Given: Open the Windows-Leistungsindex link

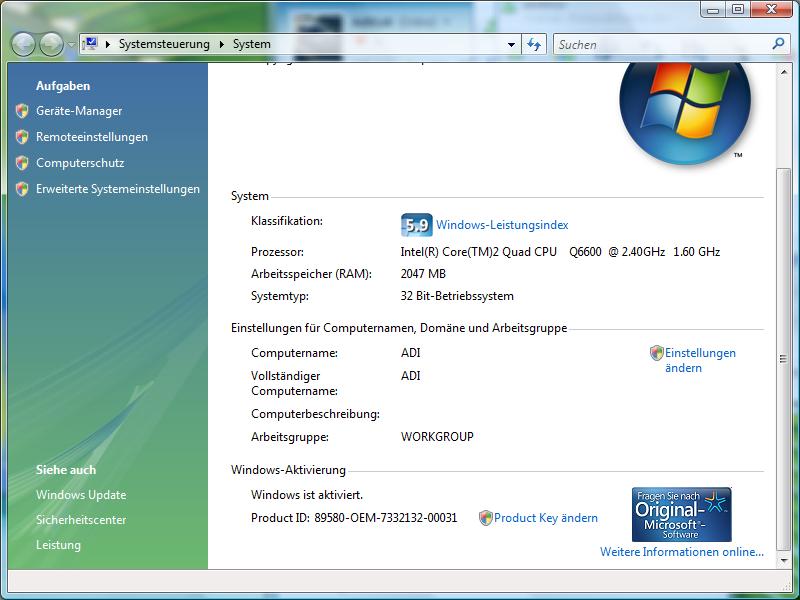Looking at the screenshot, I should 501,225.
